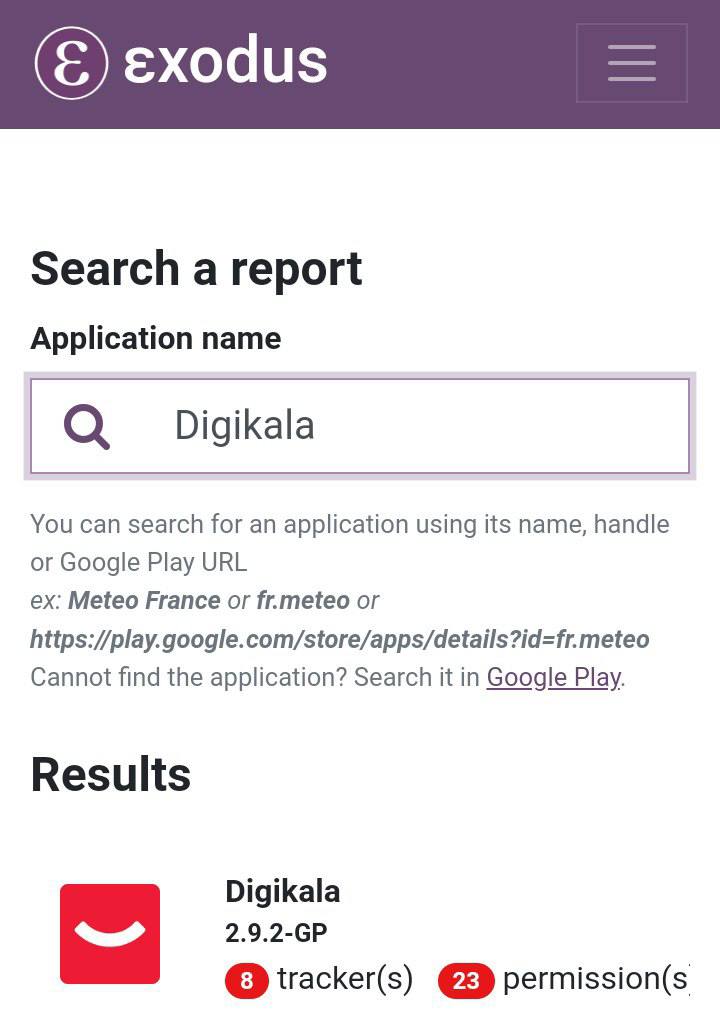
Task: Click the exodus wordmark in header
Action: (x=225, y=62)
